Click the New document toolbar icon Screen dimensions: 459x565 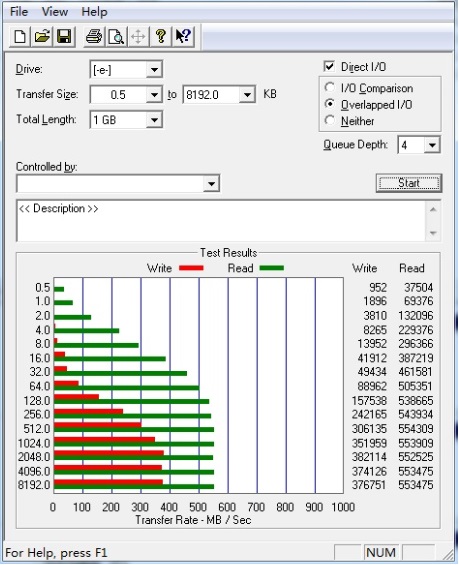20,36
